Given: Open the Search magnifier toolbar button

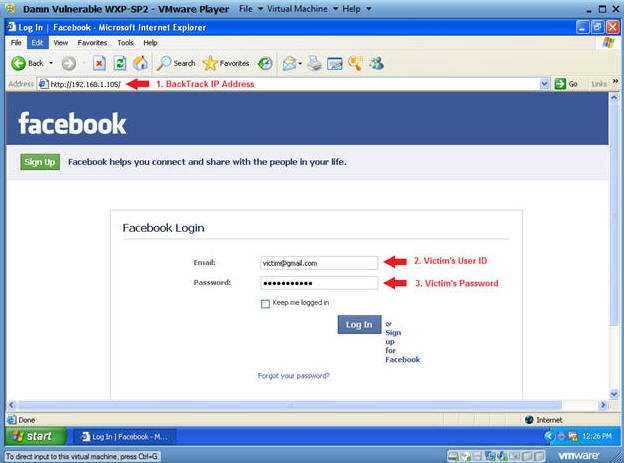Looking at the screenshot, I should point(176,63).
